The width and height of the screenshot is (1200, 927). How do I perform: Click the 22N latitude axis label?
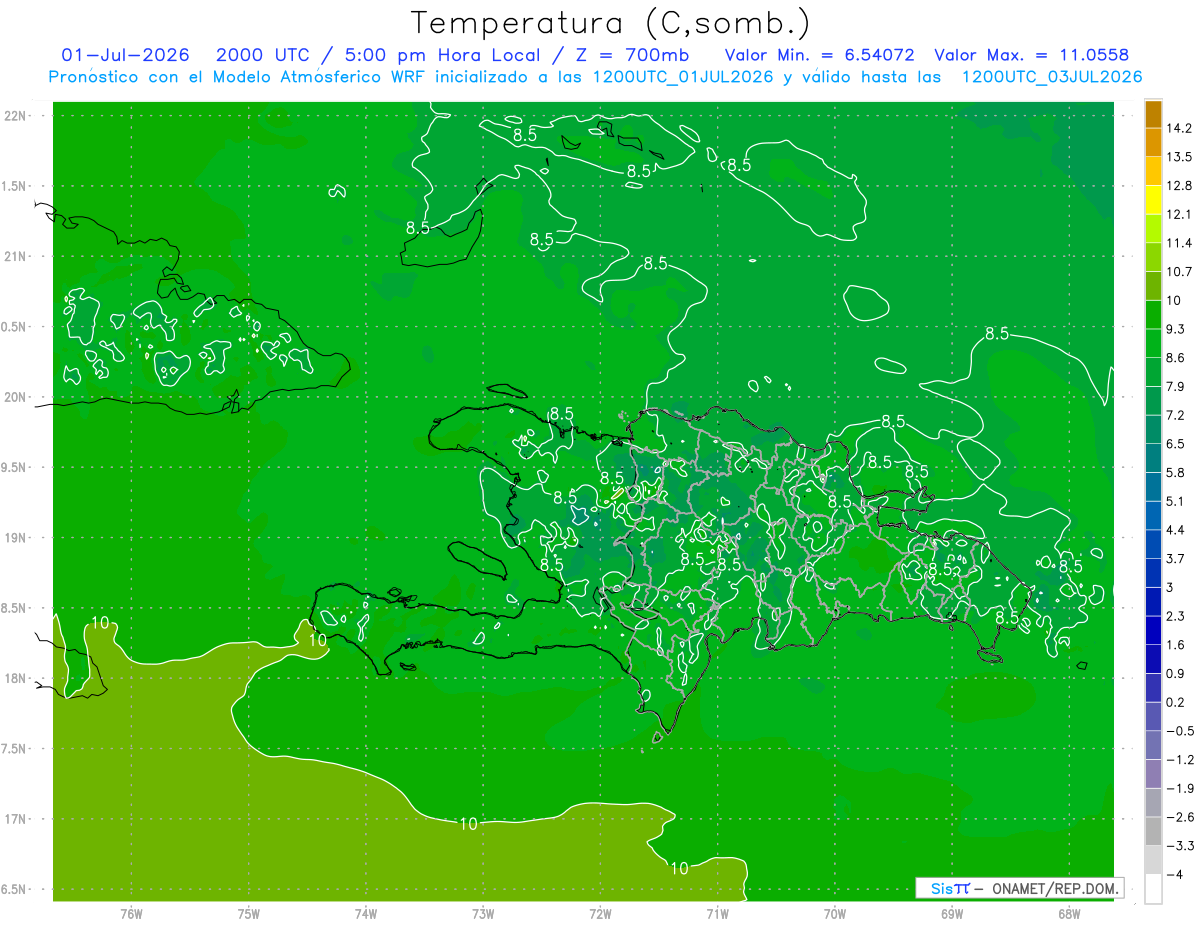point(16,115)
